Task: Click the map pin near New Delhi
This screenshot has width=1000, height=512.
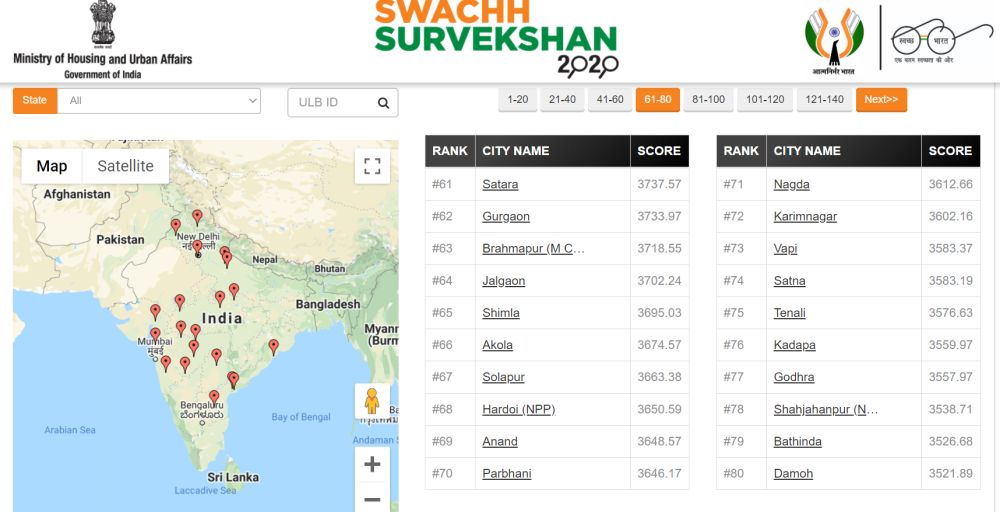Action: 197,247
